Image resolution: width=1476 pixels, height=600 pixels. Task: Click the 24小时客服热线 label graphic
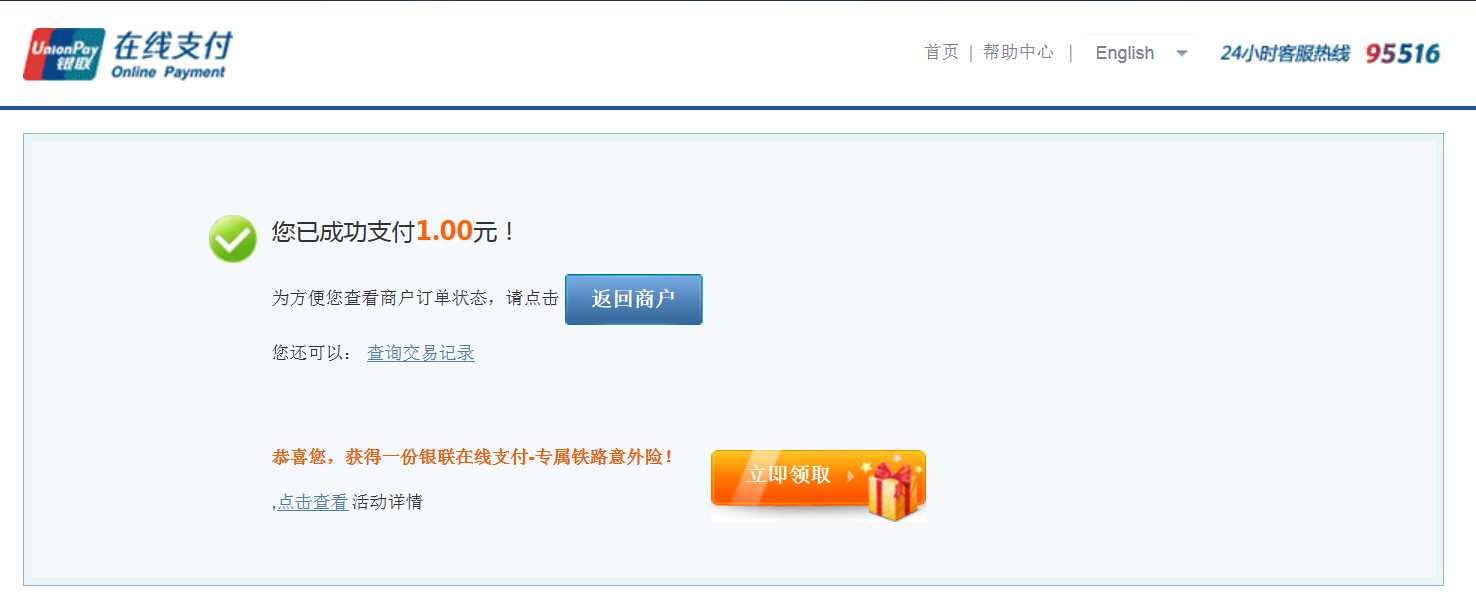point(1285,53)
